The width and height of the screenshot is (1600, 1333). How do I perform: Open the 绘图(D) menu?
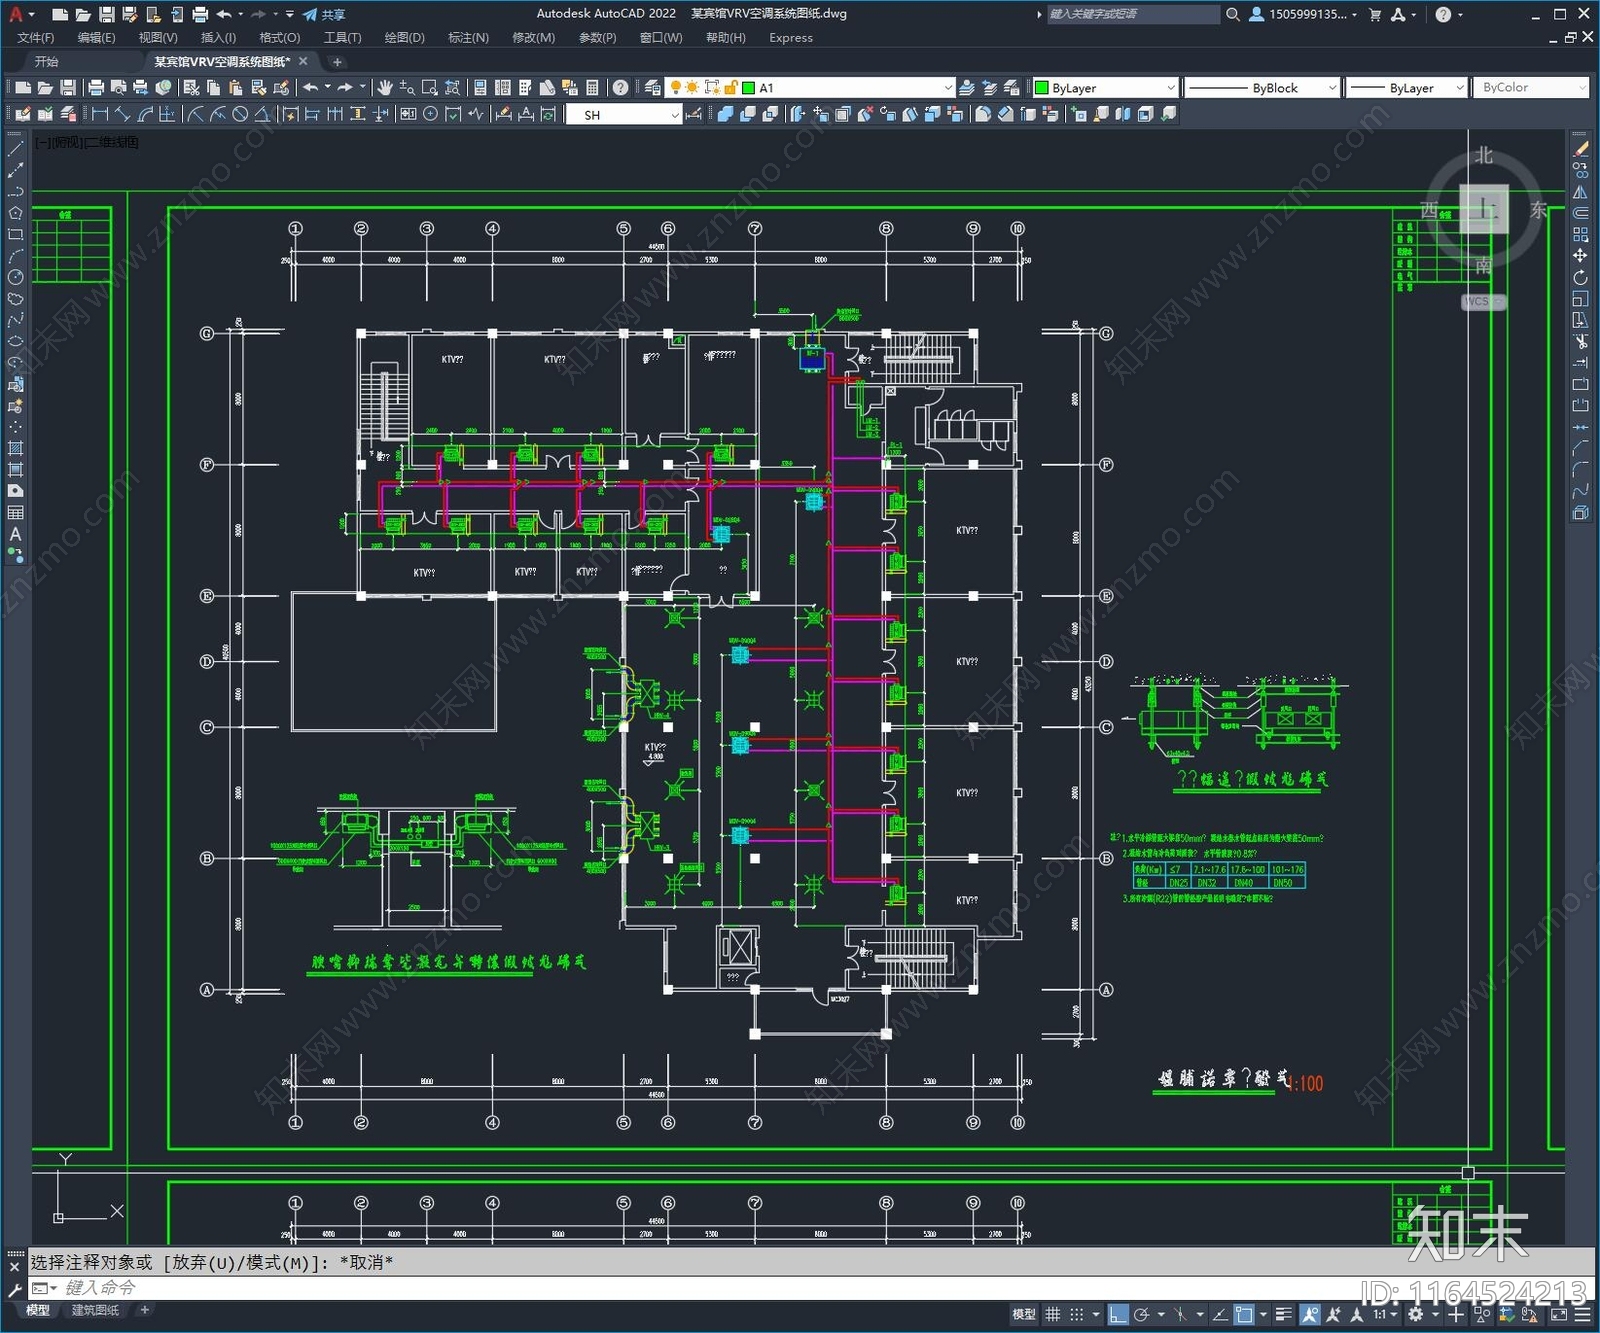point(404,38)
